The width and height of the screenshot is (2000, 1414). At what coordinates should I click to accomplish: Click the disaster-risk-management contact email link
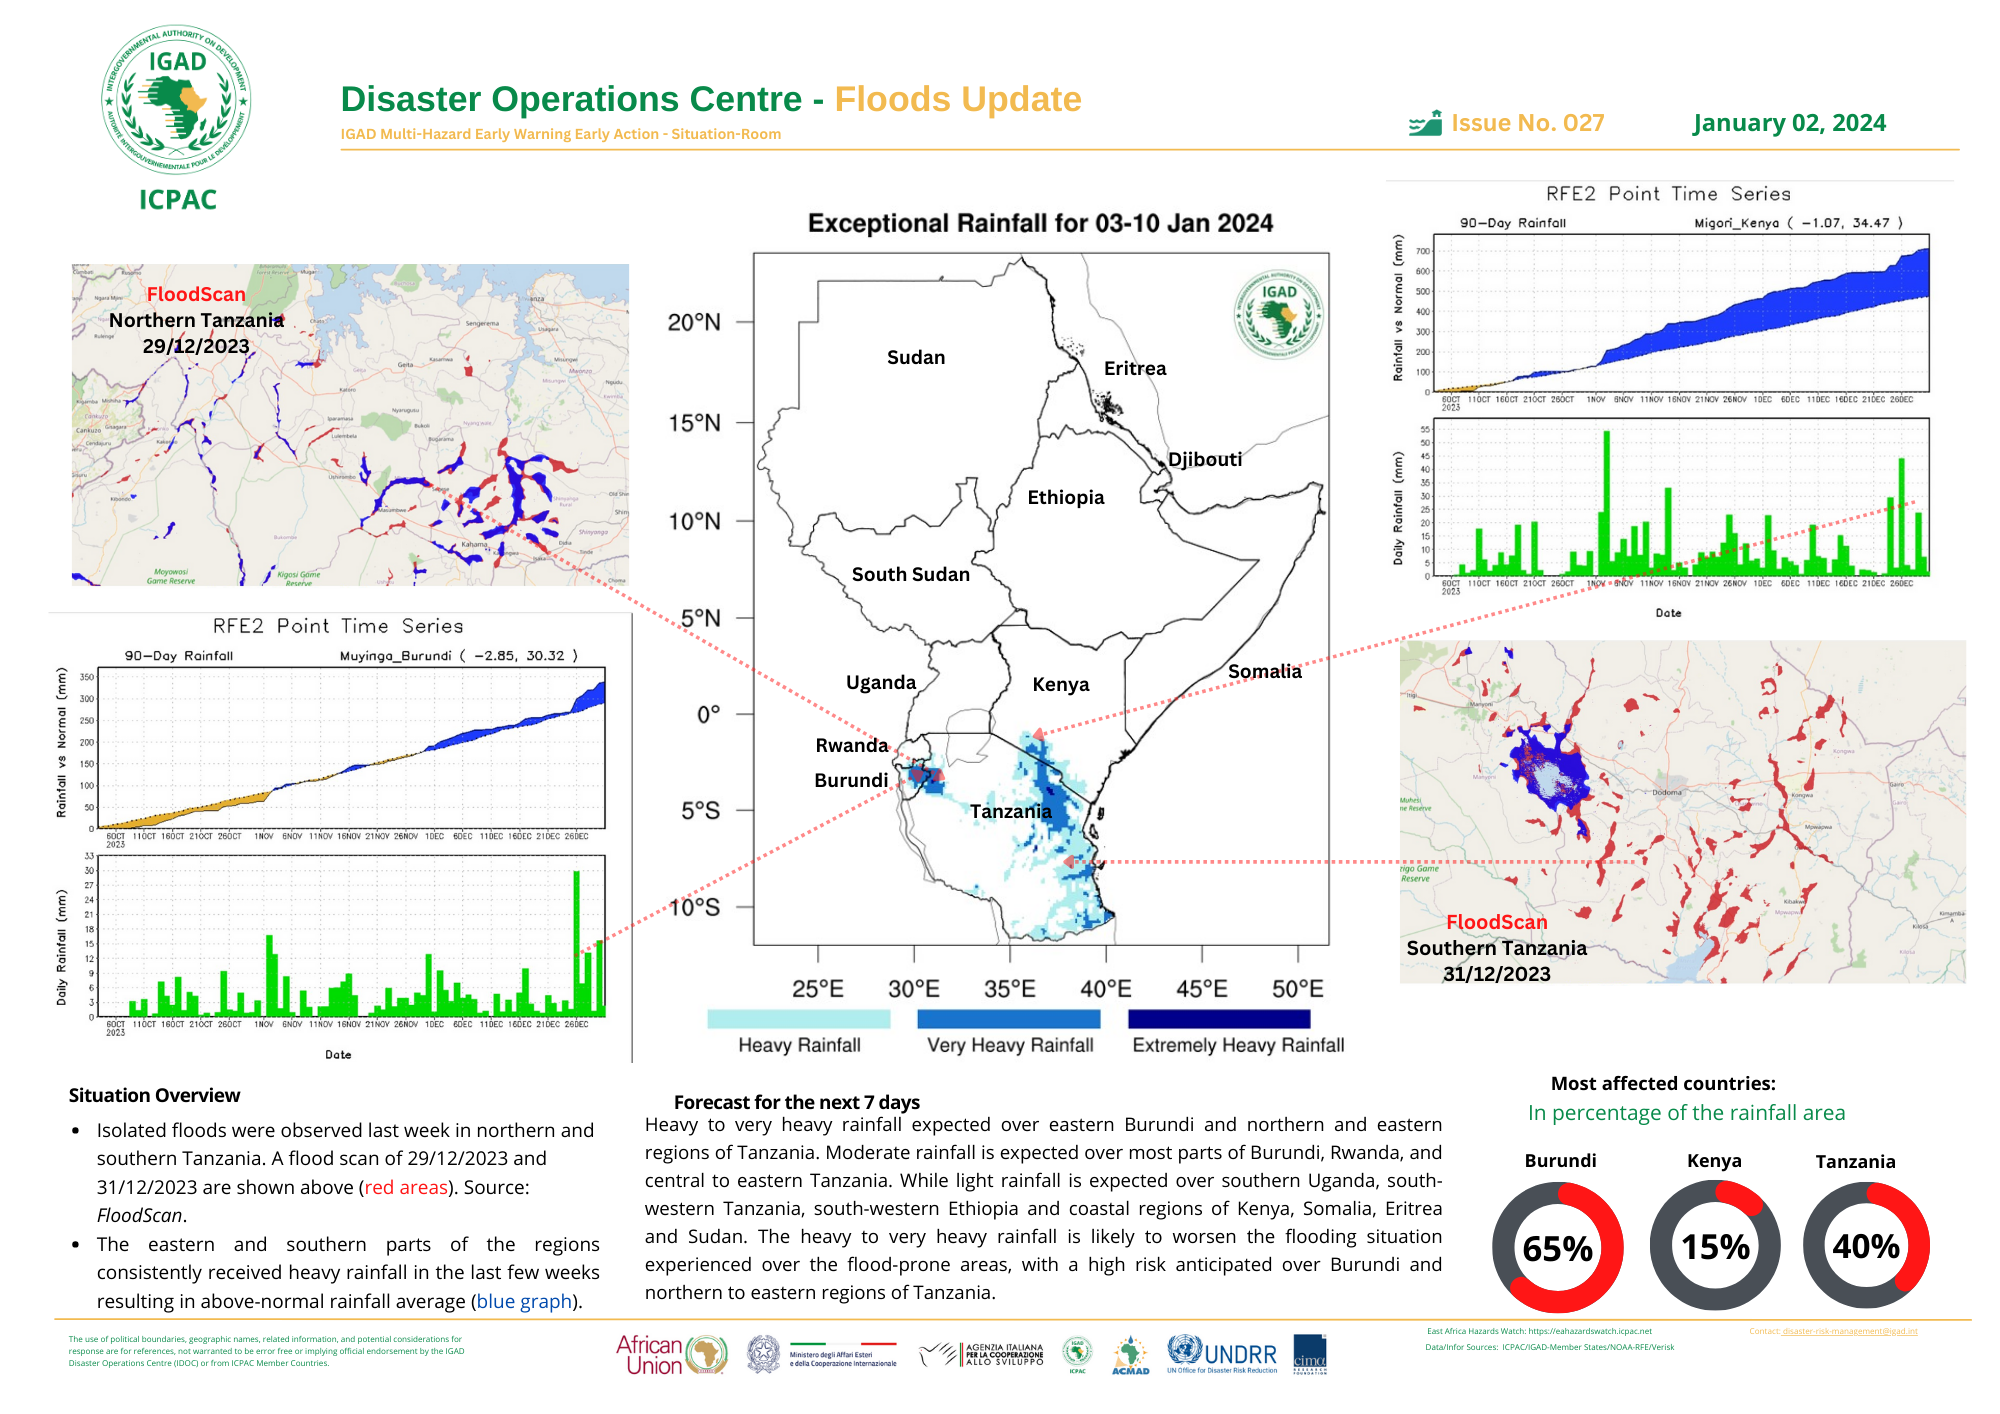pyautogui.click(x=1849, y=1331)
